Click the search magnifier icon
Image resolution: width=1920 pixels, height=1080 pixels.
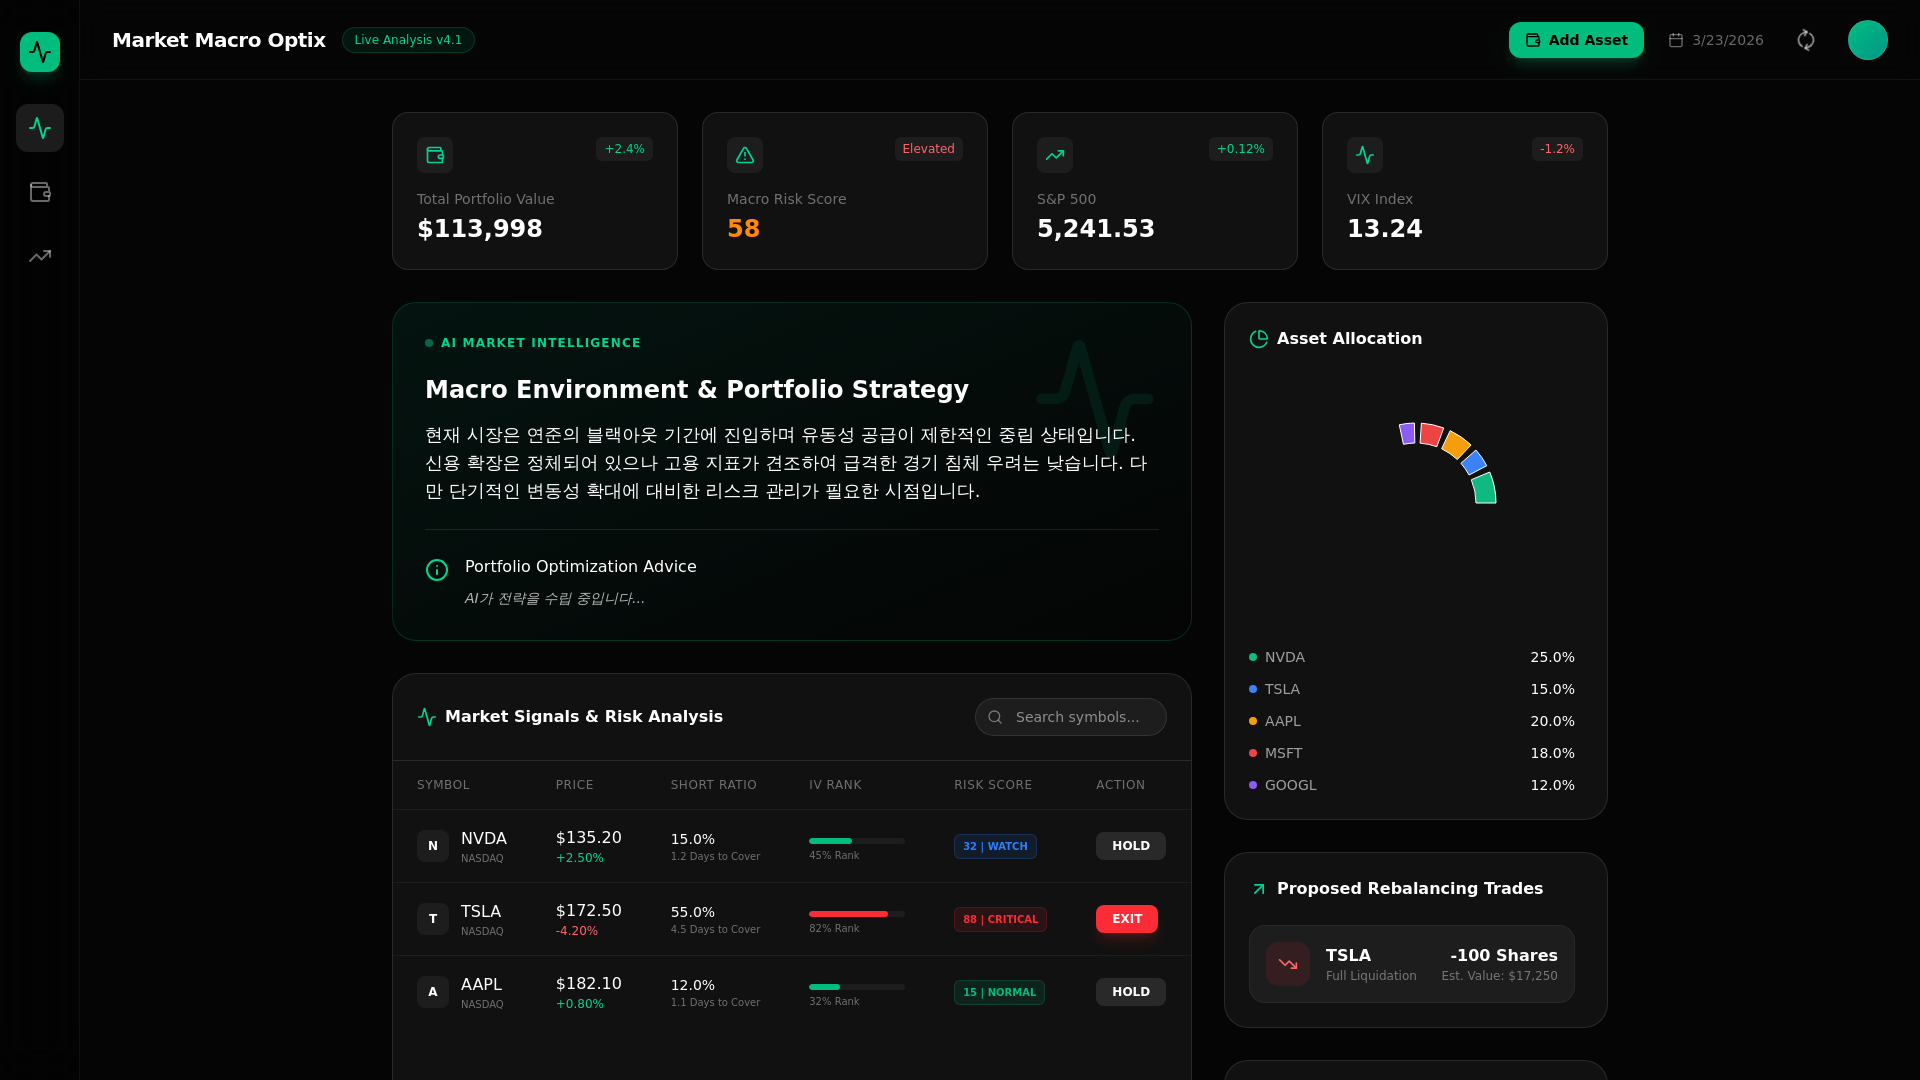995,717
